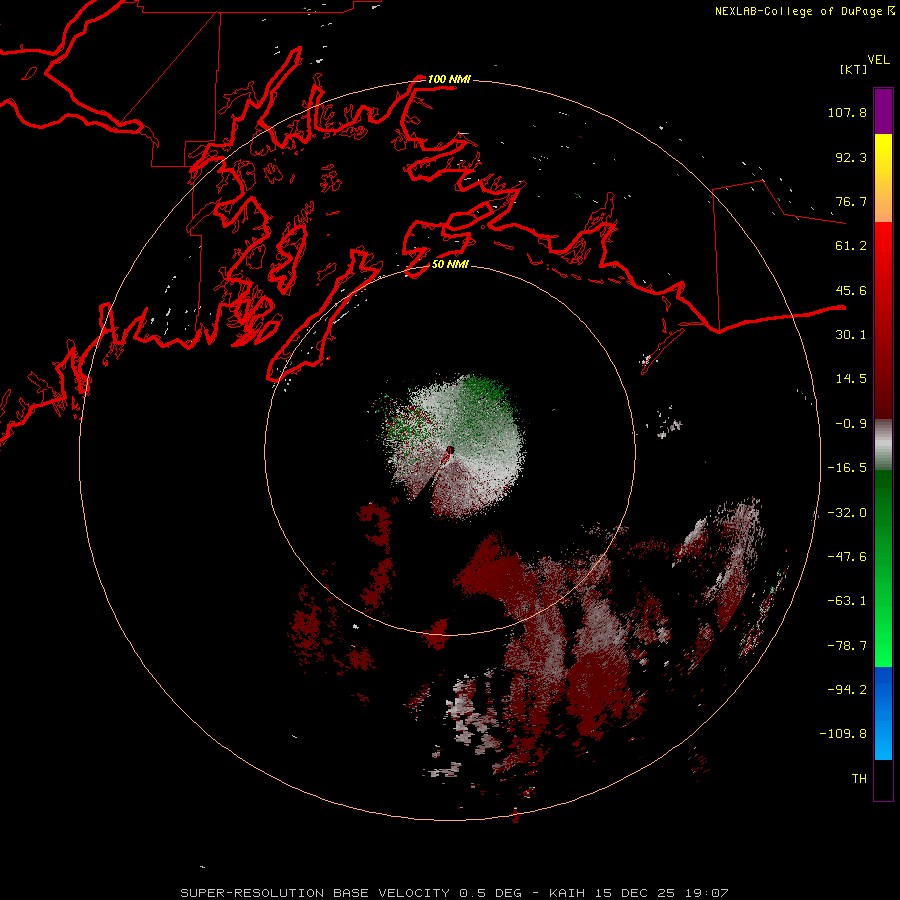
Task: Click the -78.7 velocity scale value
Action: [x=847, y=646]
